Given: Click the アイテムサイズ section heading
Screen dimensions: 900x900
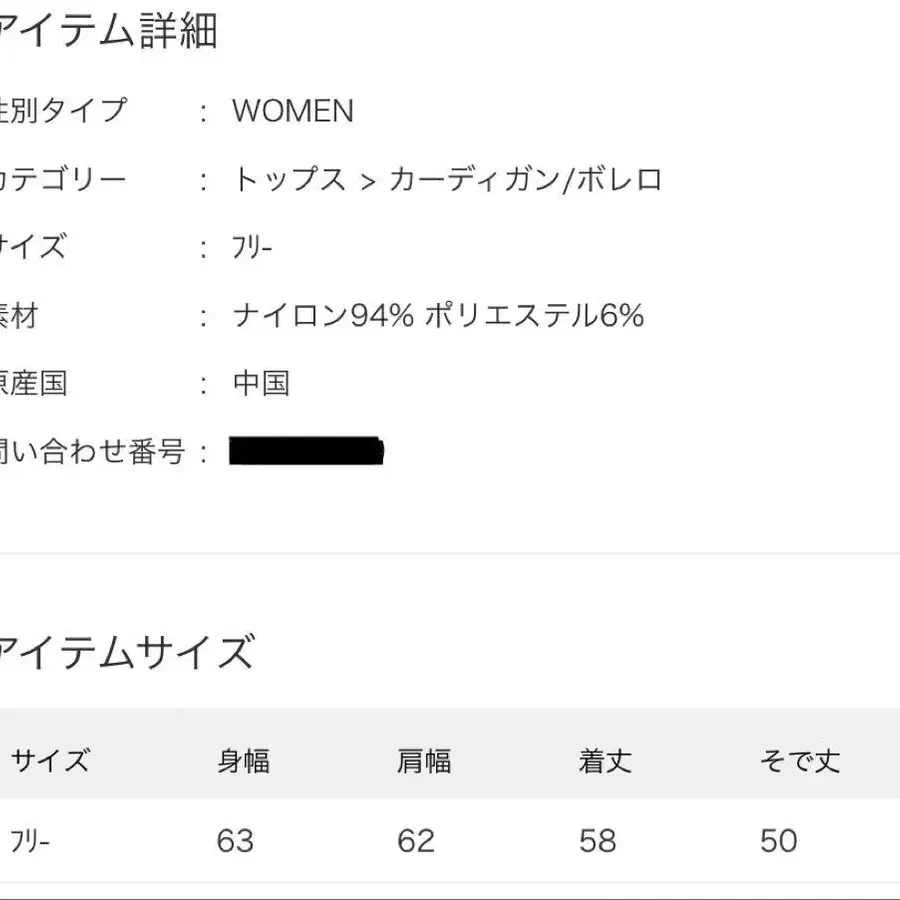Looking at the screenshot, I should coord(126,653).
